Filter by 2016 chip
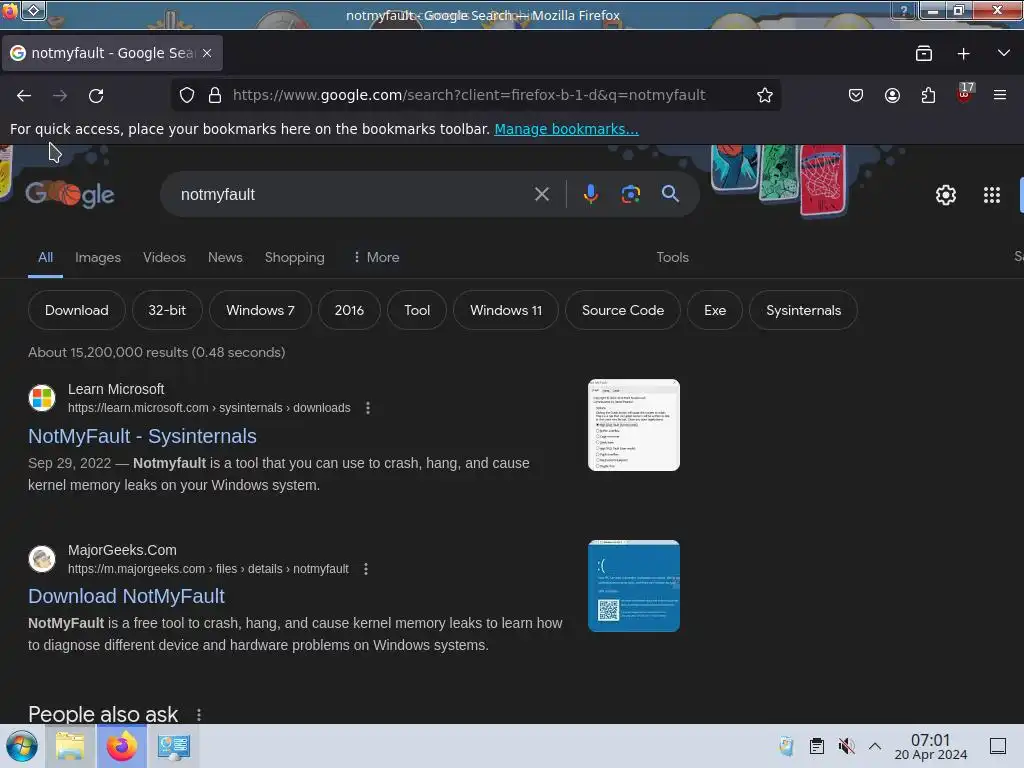This screenshot has width=1024, height=768. pyautogui.click(x=349, y=310)
